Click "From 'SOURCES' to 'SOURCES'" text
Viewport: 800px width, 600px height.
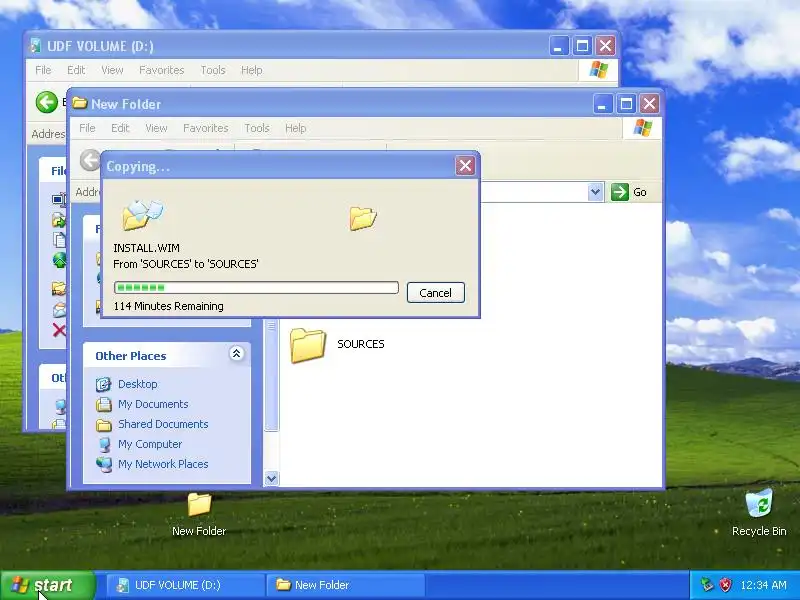(x=186, y=264)
